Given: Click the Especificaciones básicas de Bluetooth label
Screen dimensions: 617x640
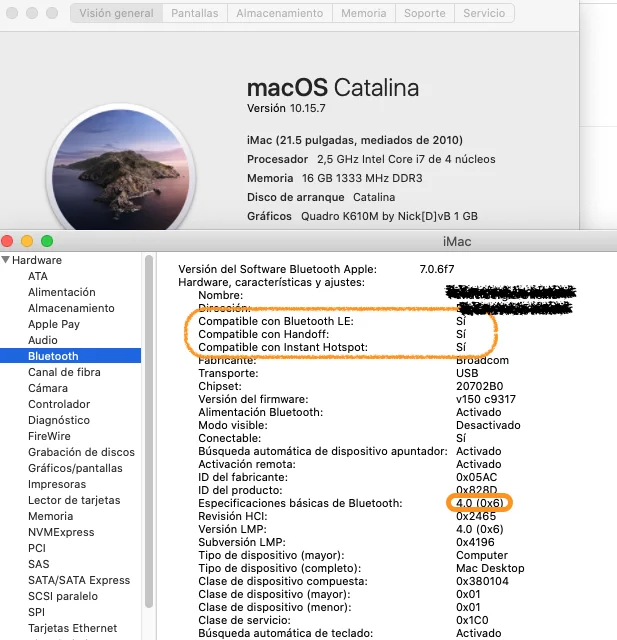Looking at the screenshot, I should [300, 503].
